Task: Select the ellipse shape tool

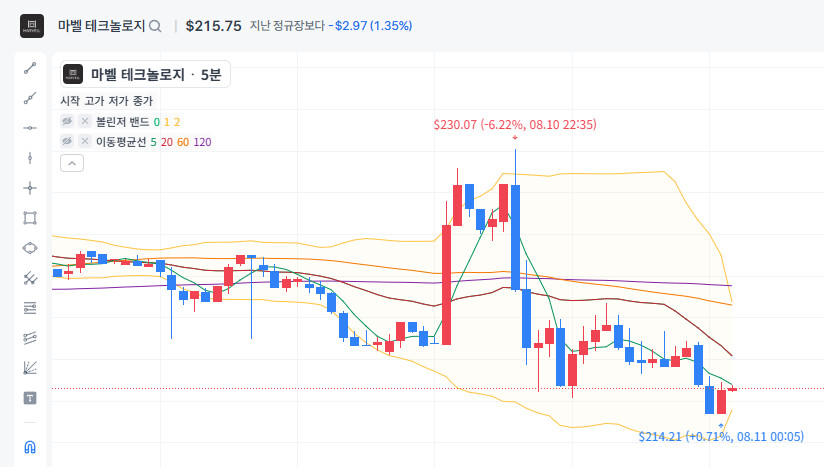Action: pyautogui.click(x=30, y=248)
